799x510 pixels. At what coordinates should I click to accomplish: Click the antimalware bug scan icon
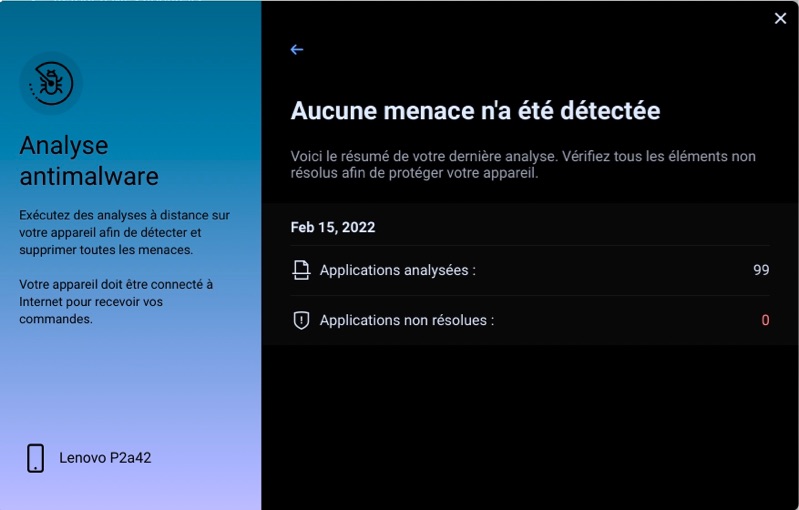point(50,83)
